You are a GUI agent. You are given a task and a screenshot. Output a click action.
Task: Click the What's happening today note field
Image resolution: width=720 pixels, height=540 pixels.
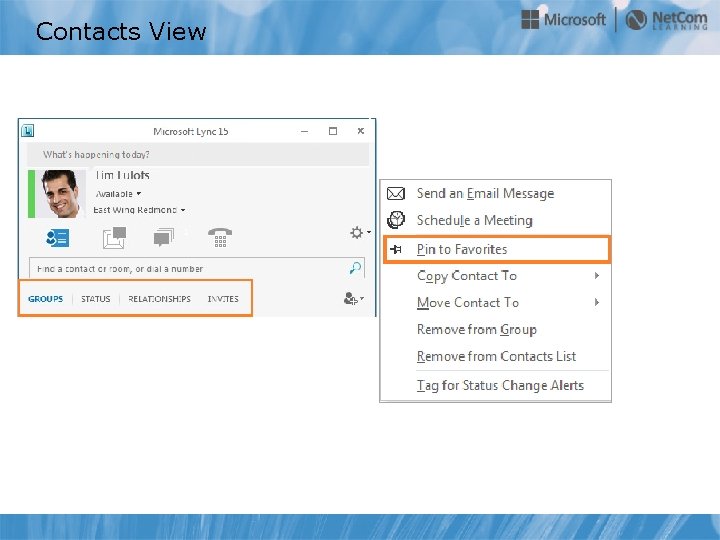(x=198, y=154)
